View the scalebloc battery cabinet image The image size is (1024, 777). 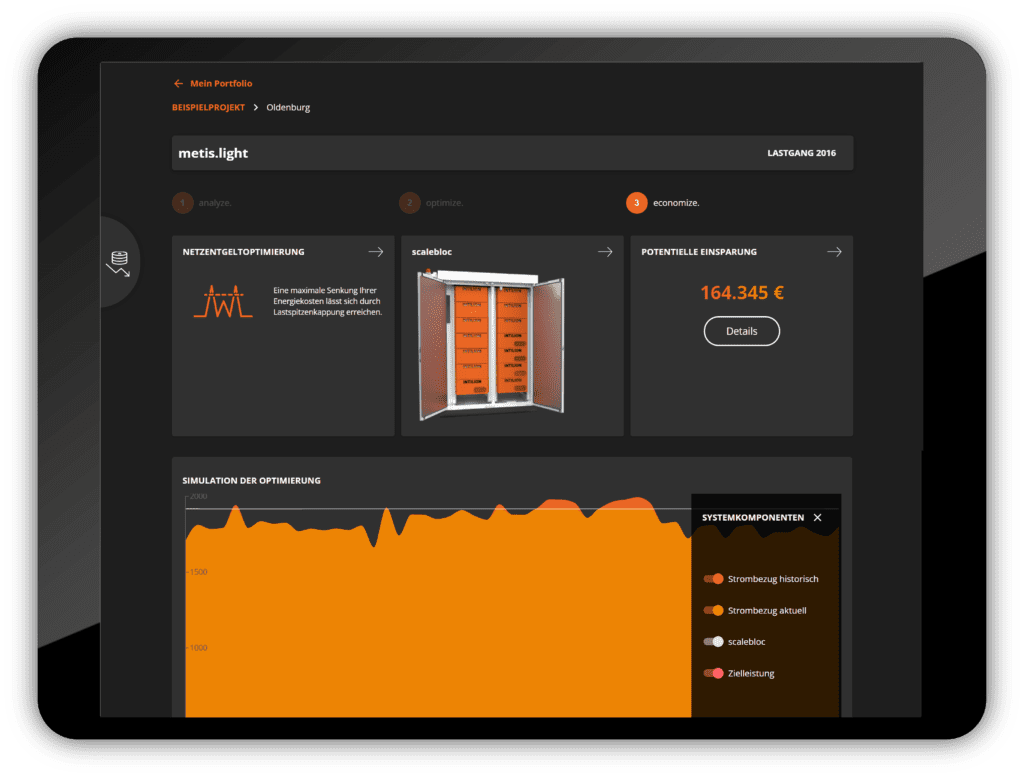coord(491,345)
